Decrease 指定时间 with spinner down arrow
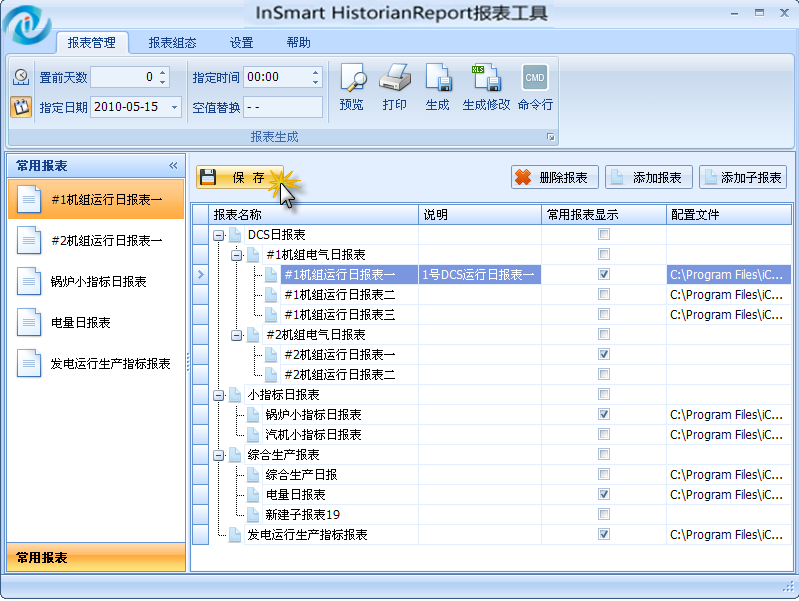The height and width of the screenshot is (601, 799). point(315,82)
